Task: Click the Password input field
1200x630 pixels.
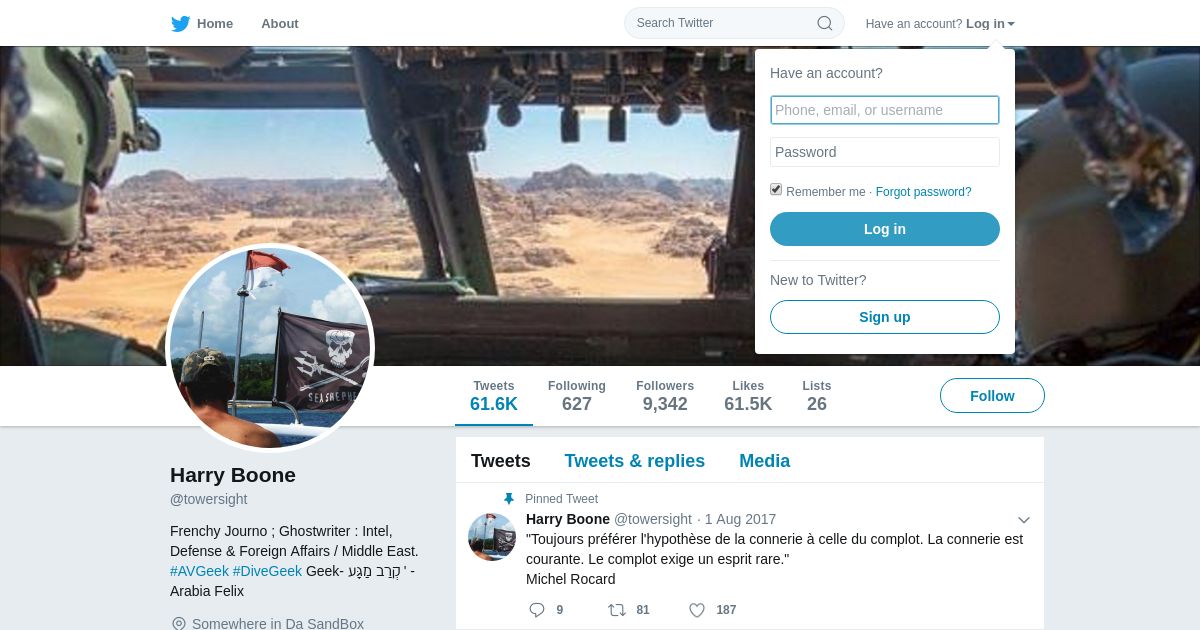Action: coord(885,152)
